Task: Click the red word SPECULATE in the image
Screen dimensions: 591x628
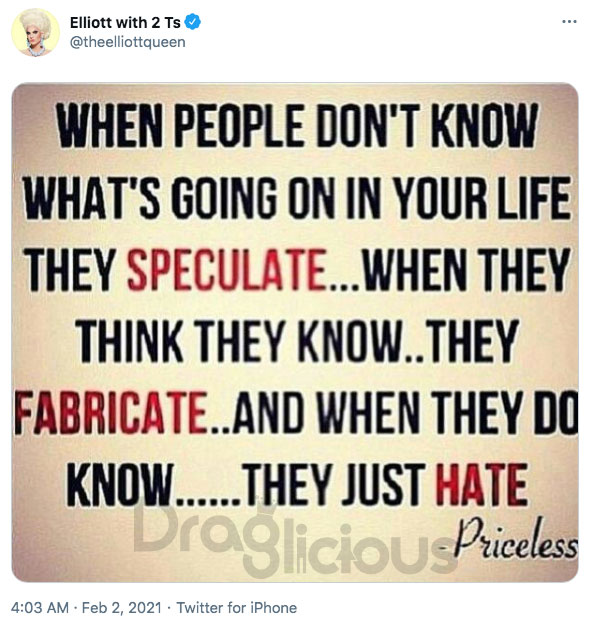Action: tap(226, 269)
